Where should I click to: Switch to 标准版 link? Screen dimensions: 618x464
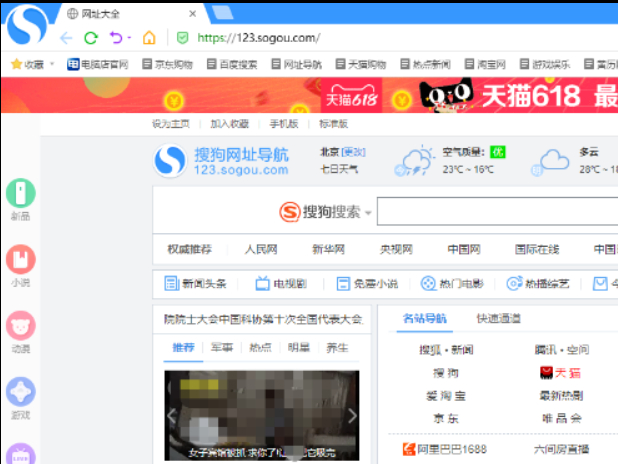(333, 124)
